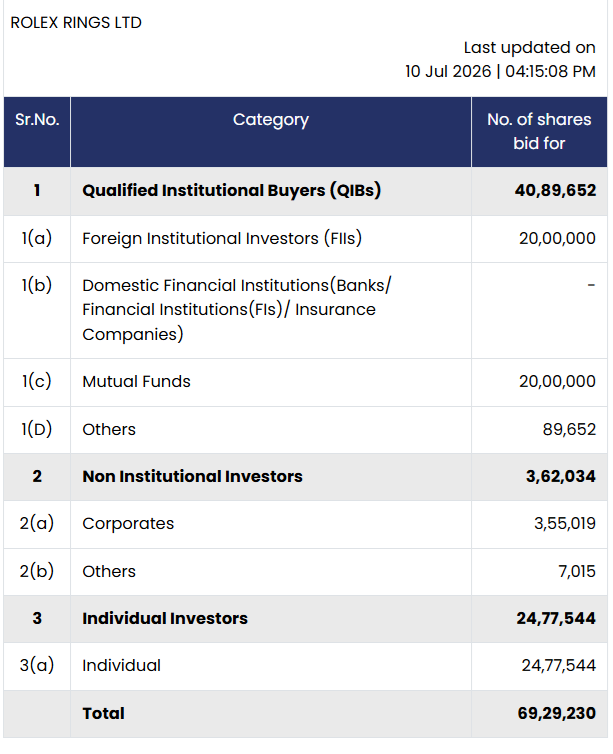Click serial number 1(a)
Screen dimensions: 613x754
[x=37, y=238]
